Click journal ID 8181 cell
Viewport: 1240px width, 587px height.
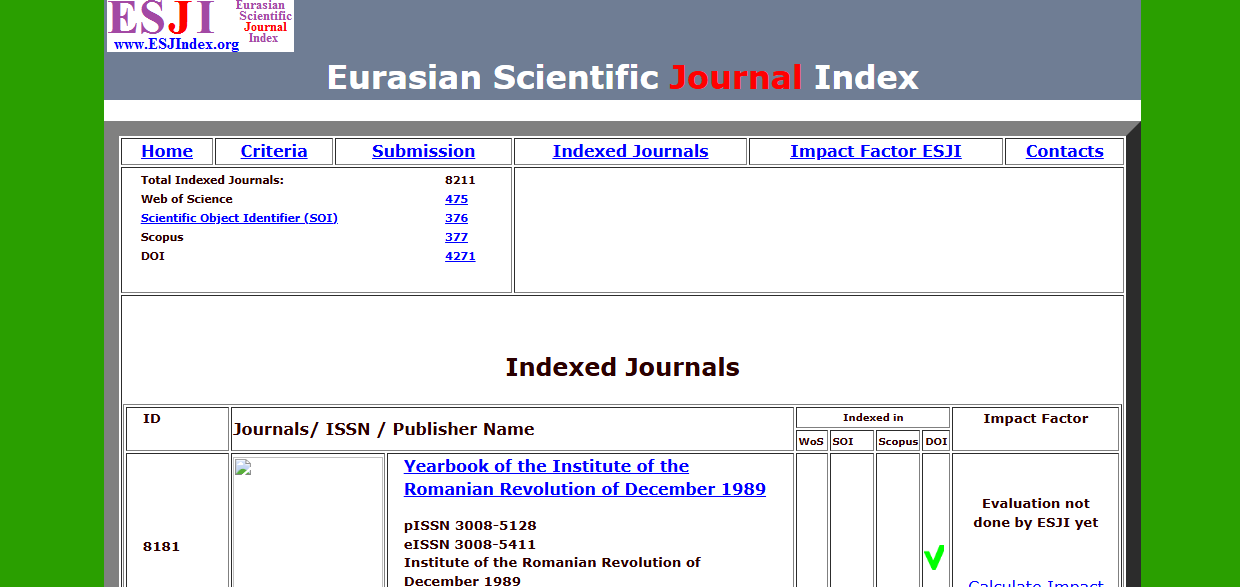tap(162, 546)
